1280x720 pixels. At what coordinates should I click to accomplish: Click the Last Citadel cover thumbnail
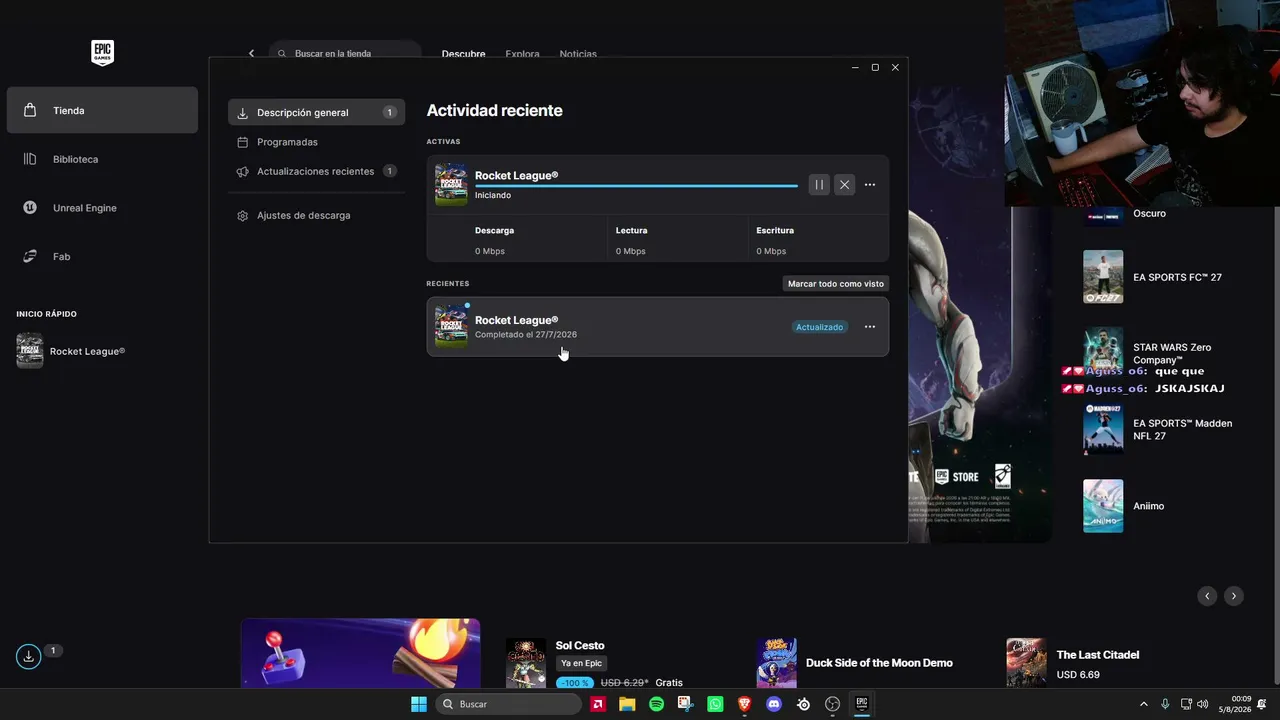1027,663
